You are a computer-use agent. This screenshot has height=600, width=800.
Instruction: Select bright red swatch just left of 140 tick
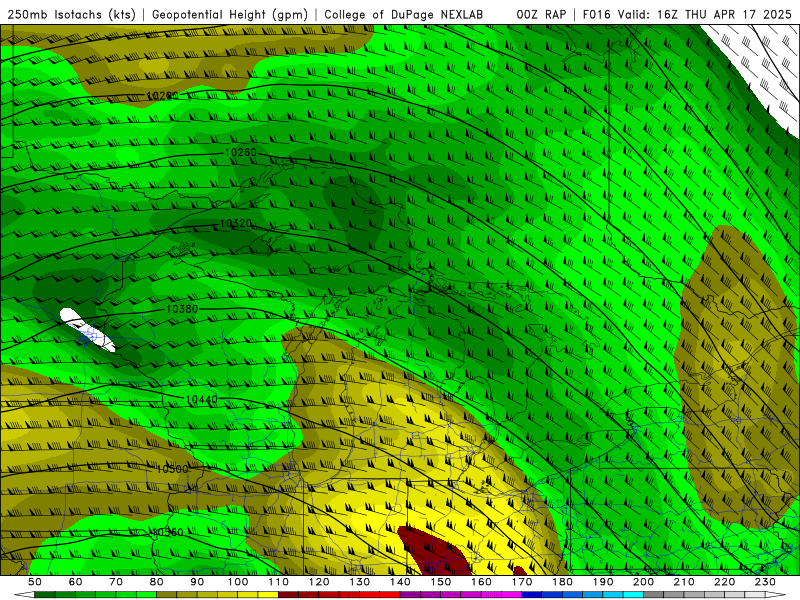390,595
